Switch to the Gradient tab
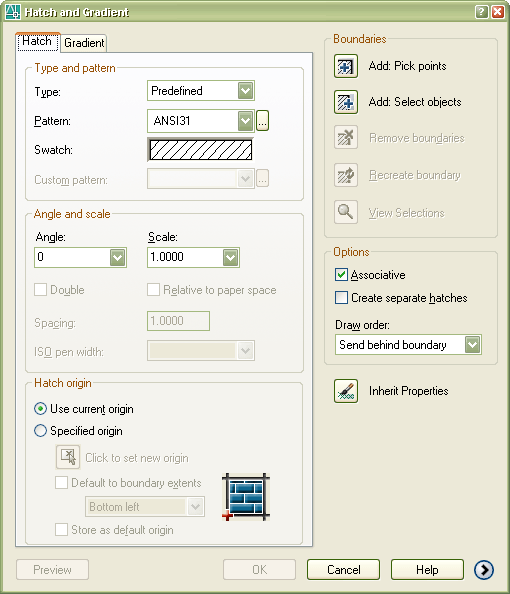Screen dimensions: 510x594 click(x=84, y=43)
